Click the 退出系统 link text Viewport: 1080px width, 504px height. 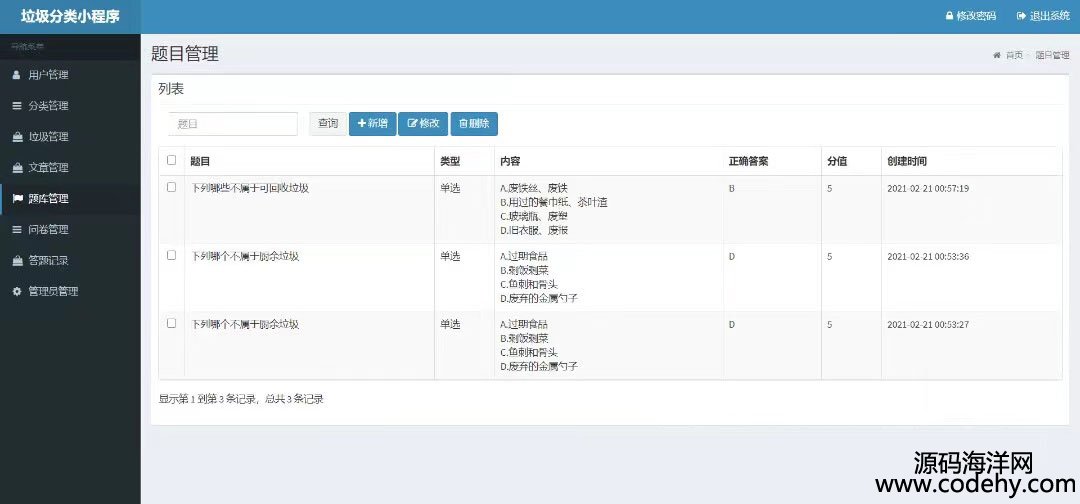pyautogui.click(x=1050, y=16)
